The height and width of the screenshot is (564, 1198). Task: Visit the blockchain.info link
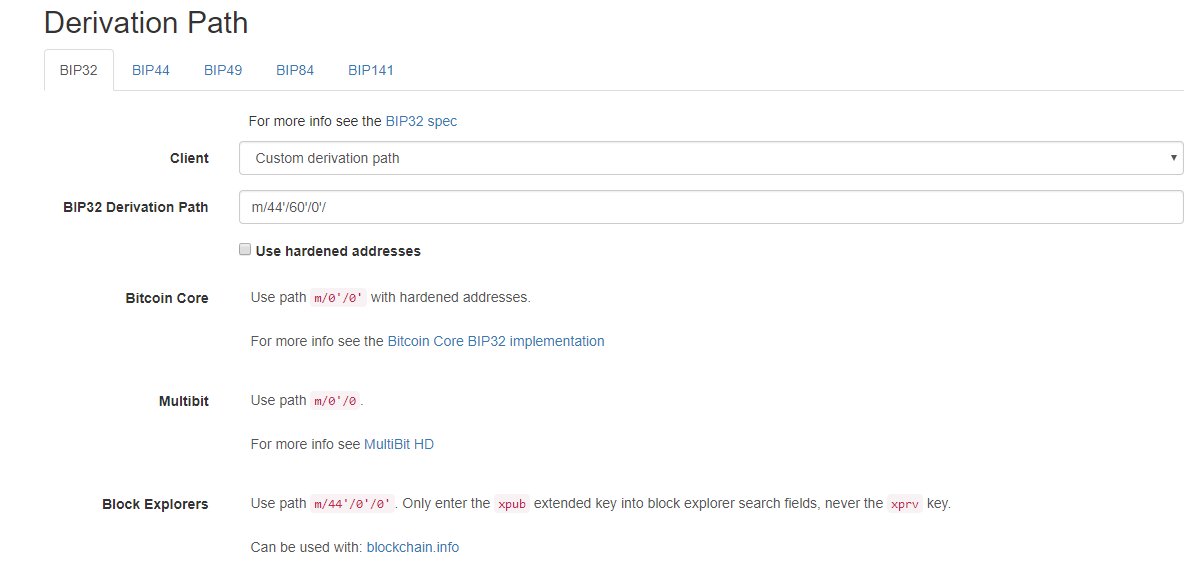[x=413, y=547]
